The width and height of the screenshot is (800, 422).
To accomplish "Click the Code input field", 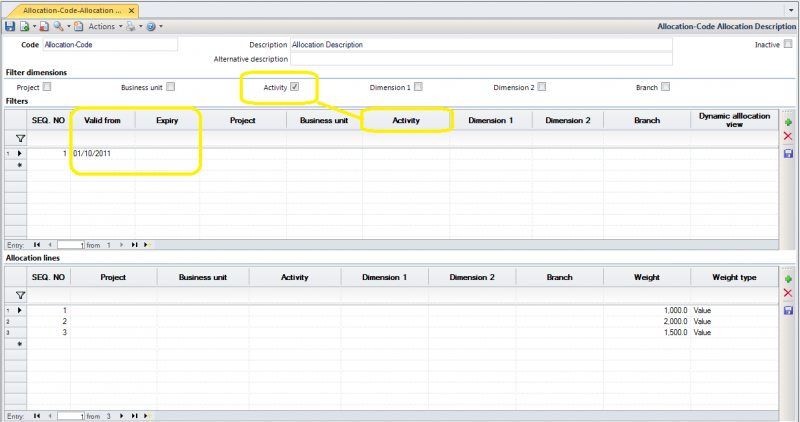I will pyautogui.click(x=110, y=44).
